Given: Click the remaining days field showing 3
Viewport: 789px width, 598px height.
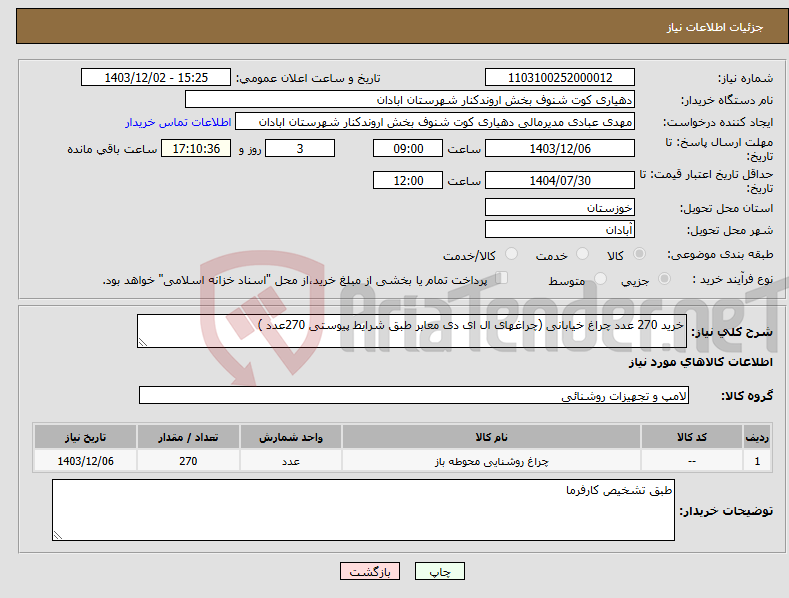Looking at the screenshot, I should (x=300, y=148).
